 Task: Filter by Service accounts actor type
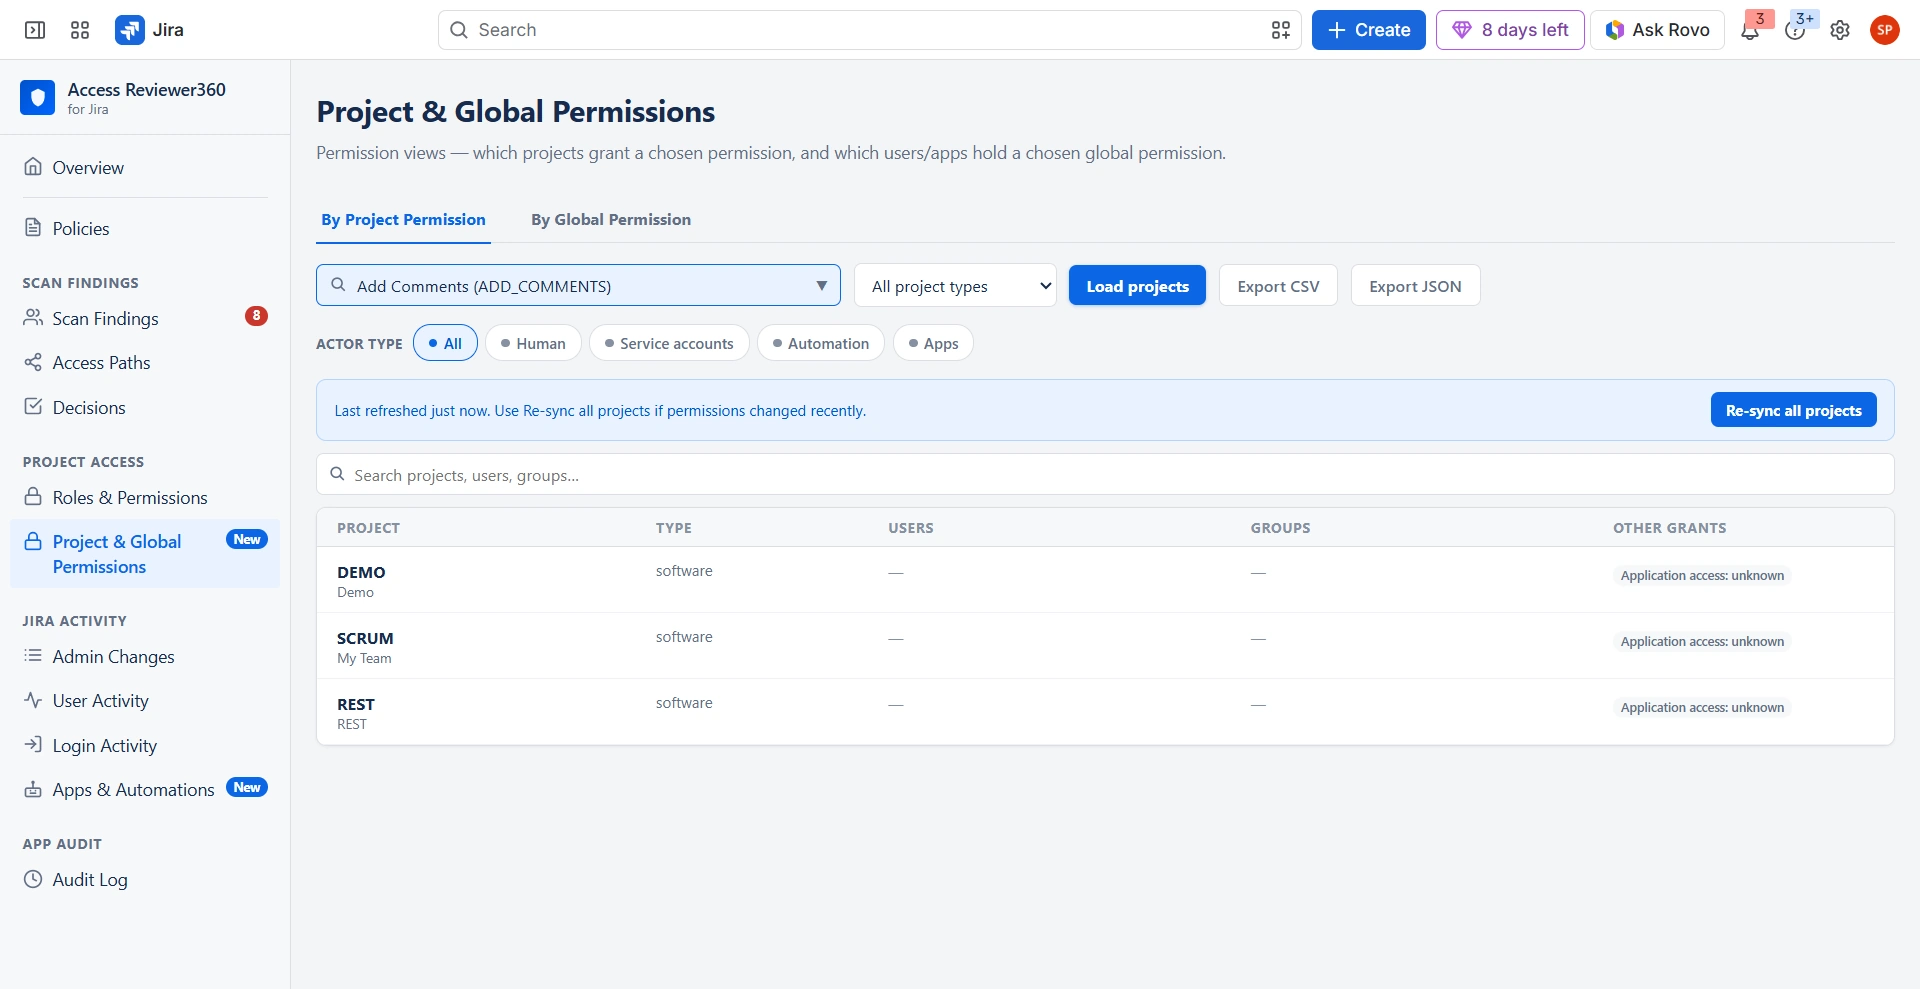(x=669, y=343)
